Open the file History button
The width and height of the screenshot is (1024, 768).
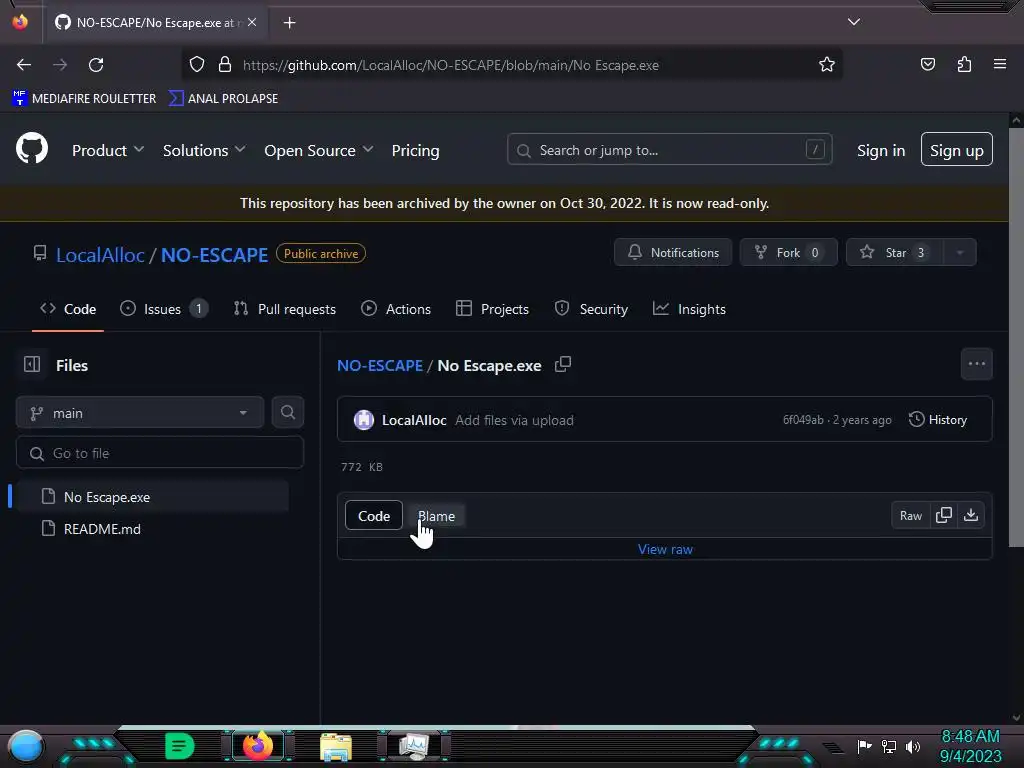point(938,419)
